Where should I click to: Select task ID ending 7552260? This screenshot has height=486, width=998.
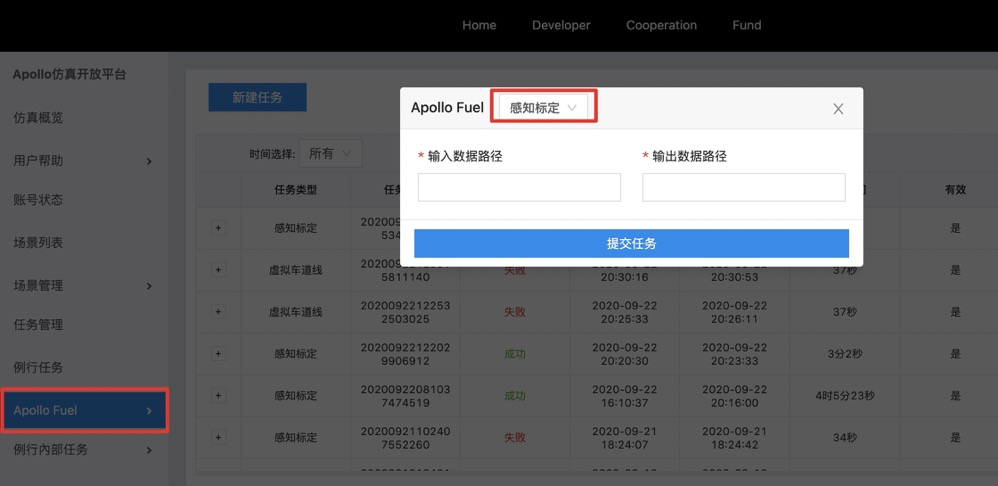pos(405,437)
